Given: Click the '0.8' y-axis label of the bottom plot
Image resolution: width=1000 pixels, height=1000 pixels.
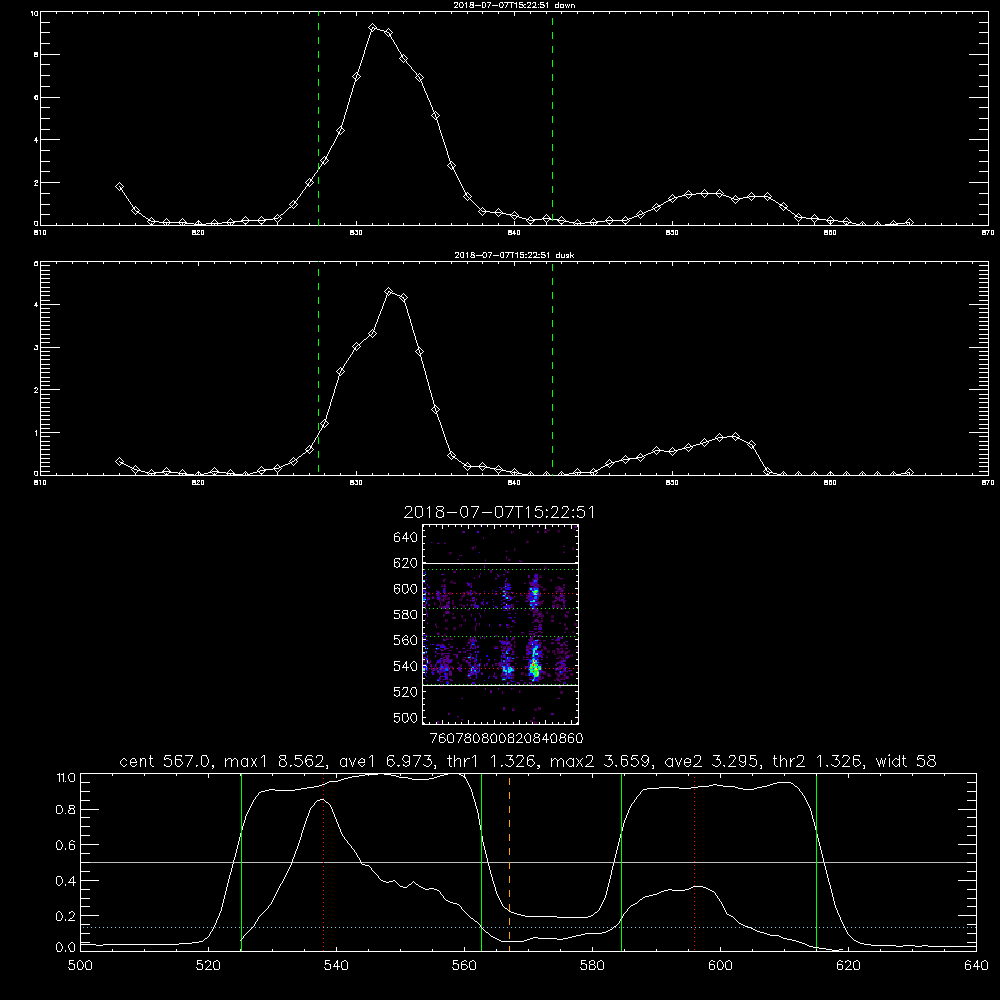Looking at the screenshot, I should [x=66, y=810].
